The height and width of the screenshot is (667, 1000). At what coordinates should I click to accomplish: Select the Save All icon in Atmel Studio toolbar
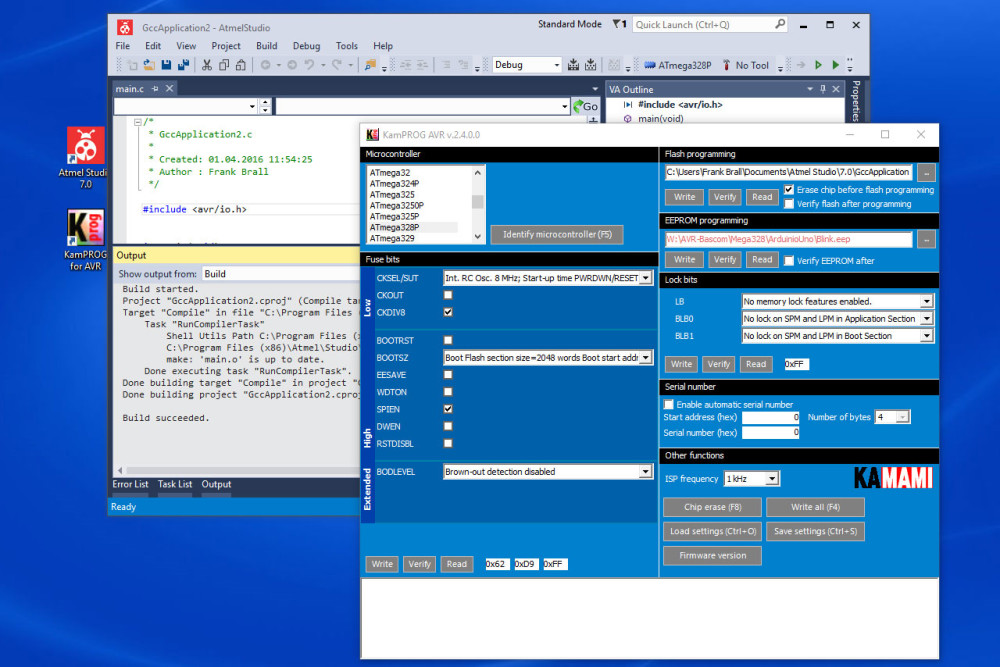pos(183,64)
